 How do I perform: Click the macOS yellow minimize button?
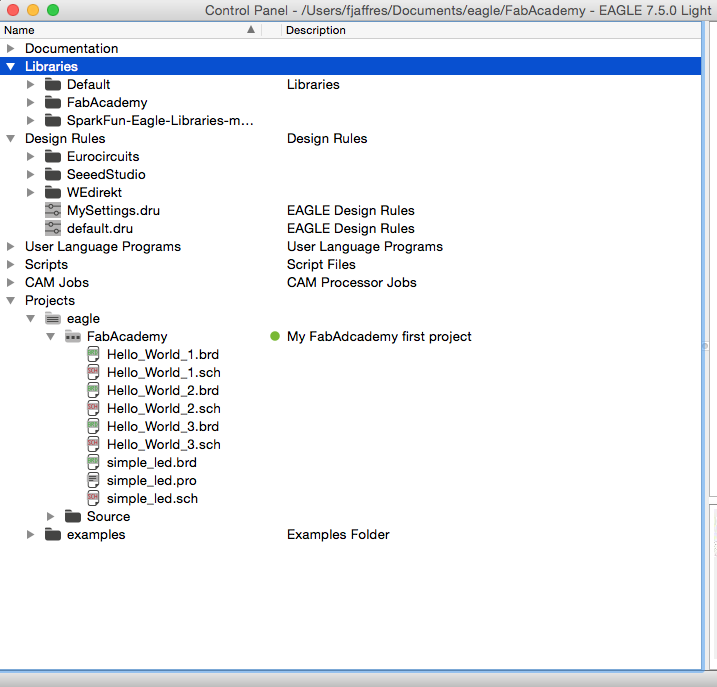point(33,10)
